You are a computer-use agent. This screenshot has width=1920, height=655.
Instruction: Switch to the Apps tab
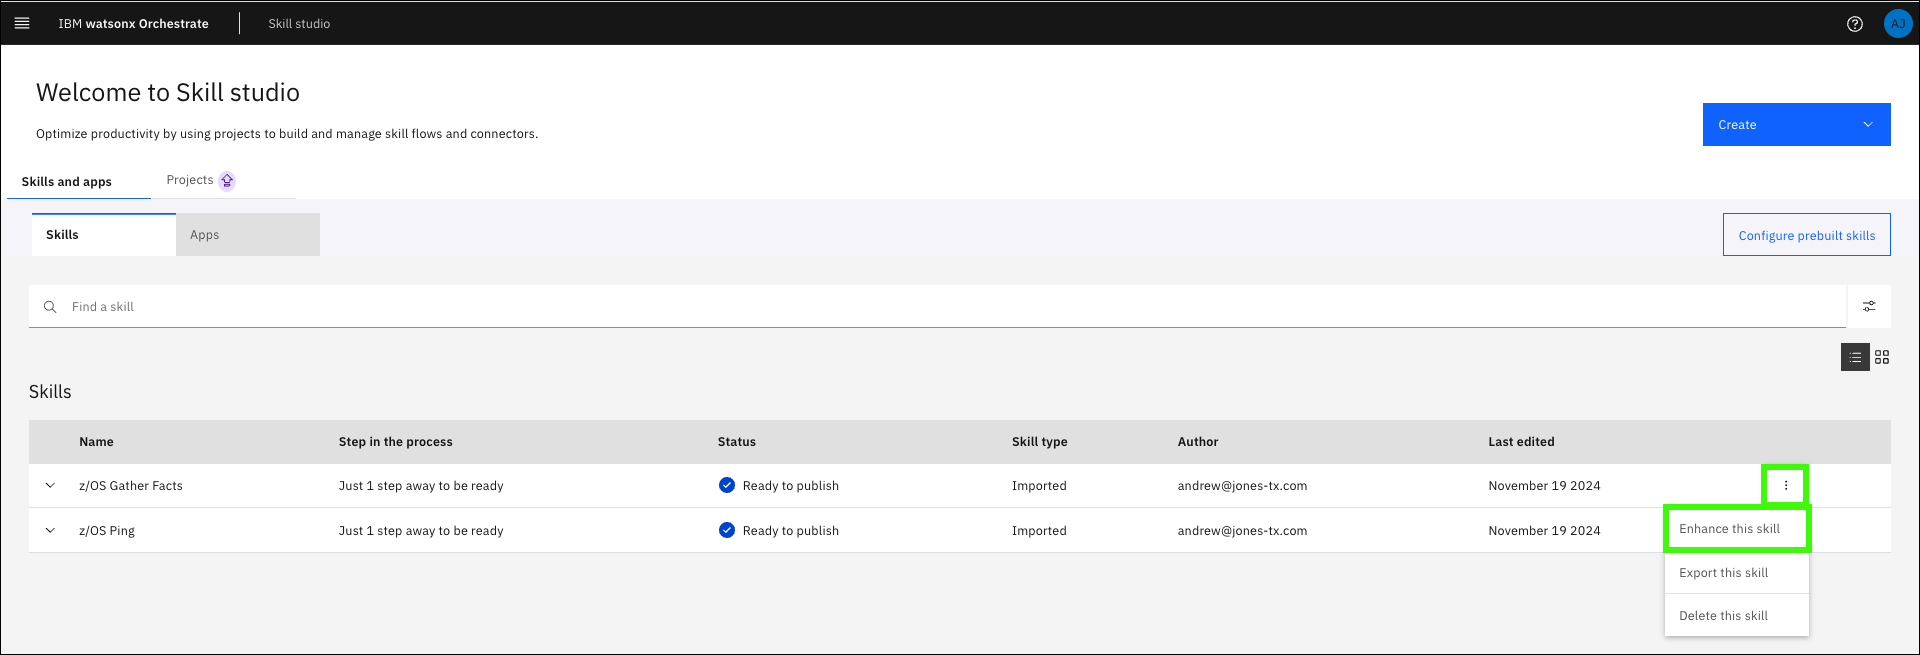click(247, 235)
